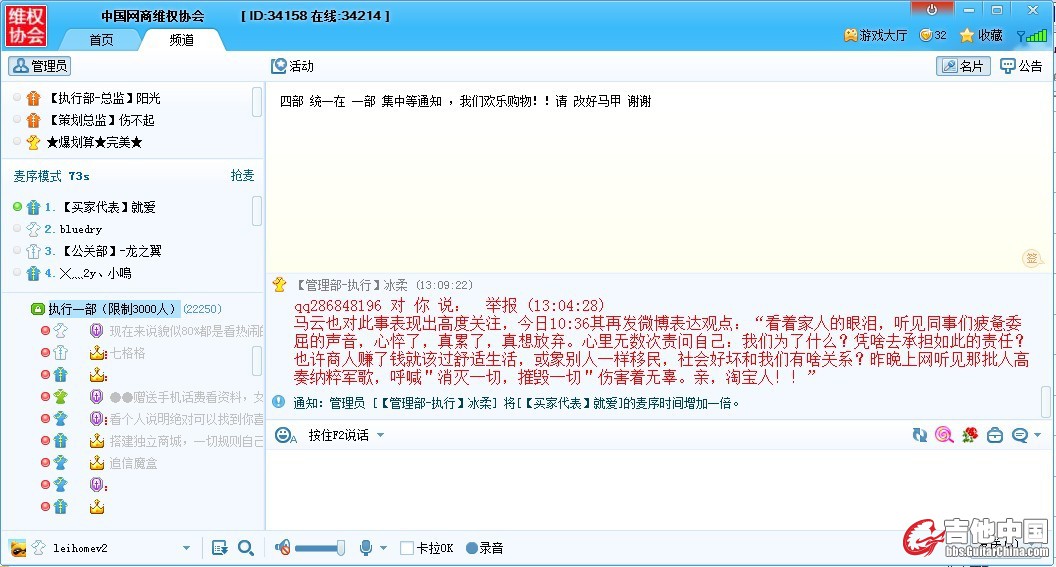Send a rose flower gift
Screen dimensions: 1056x567
point(970,436)
